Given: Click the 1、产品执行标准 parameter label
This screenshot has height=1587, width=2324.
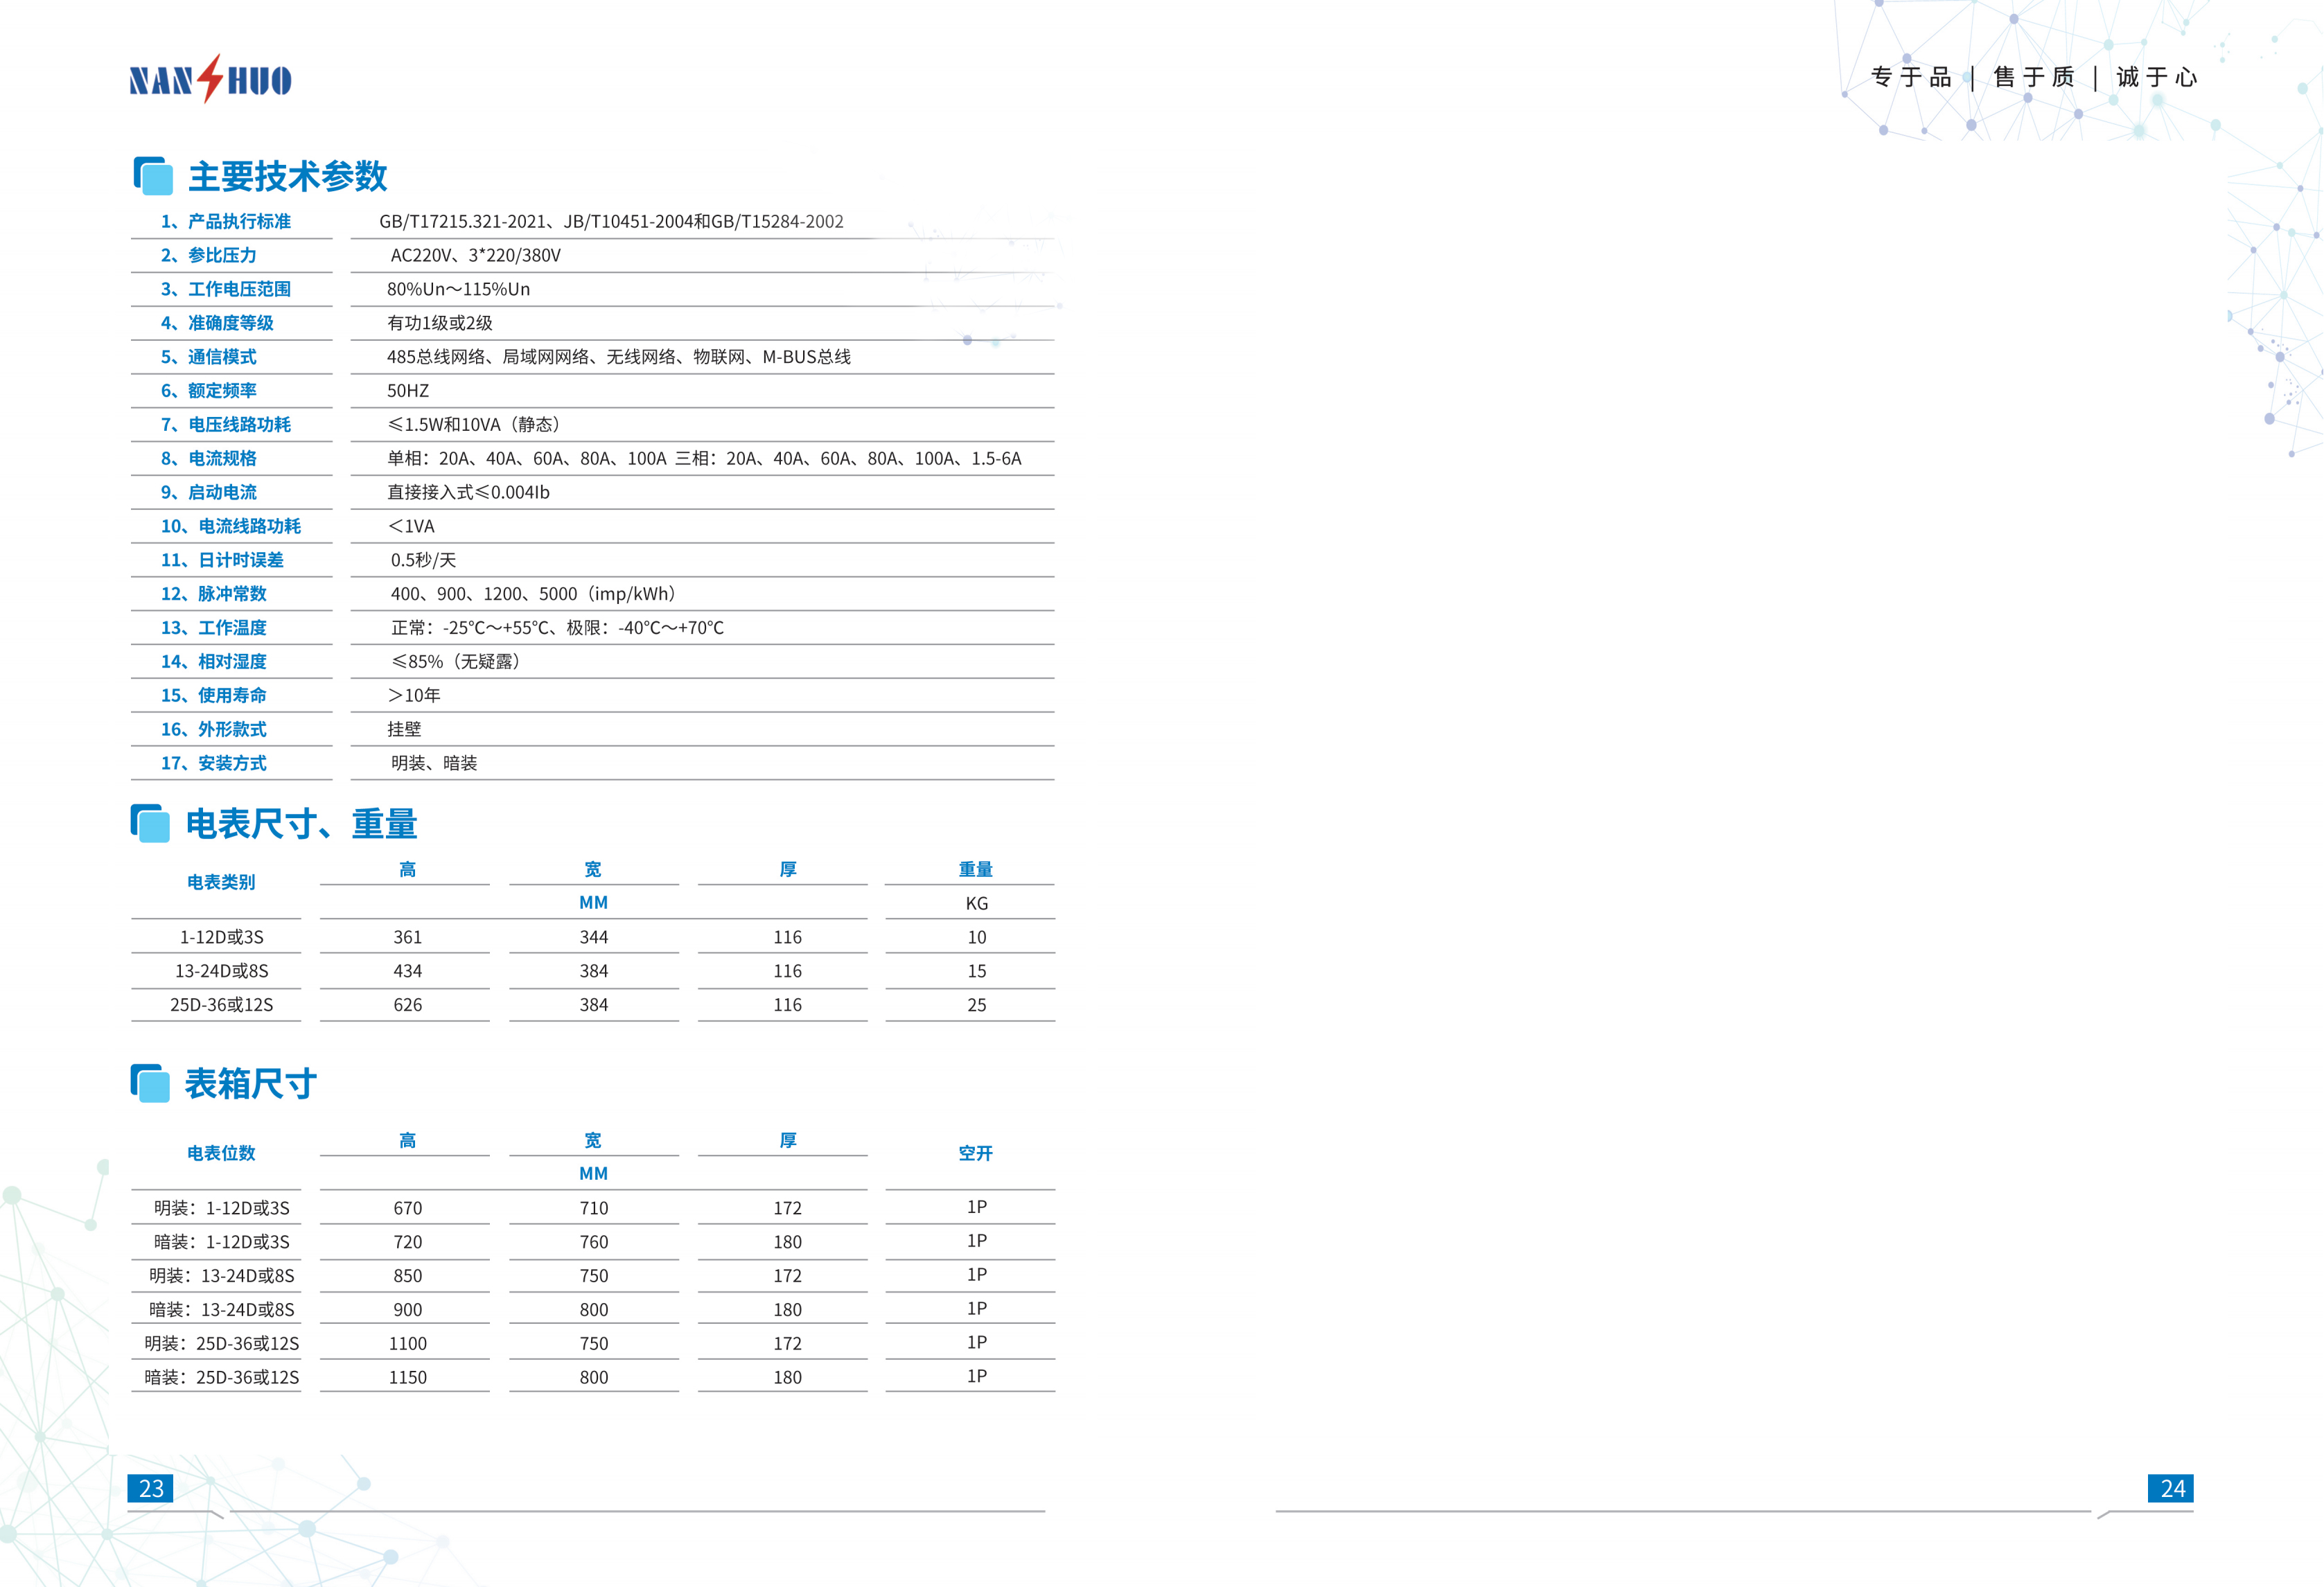Looking at the screenshot, I should pos(226,221).
